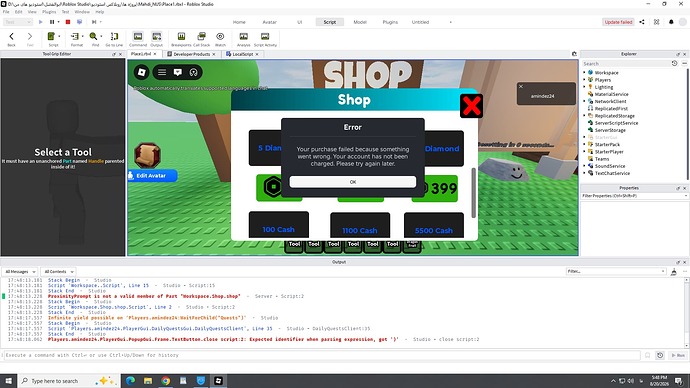Open the in-game chat icon

pos(178,72)
